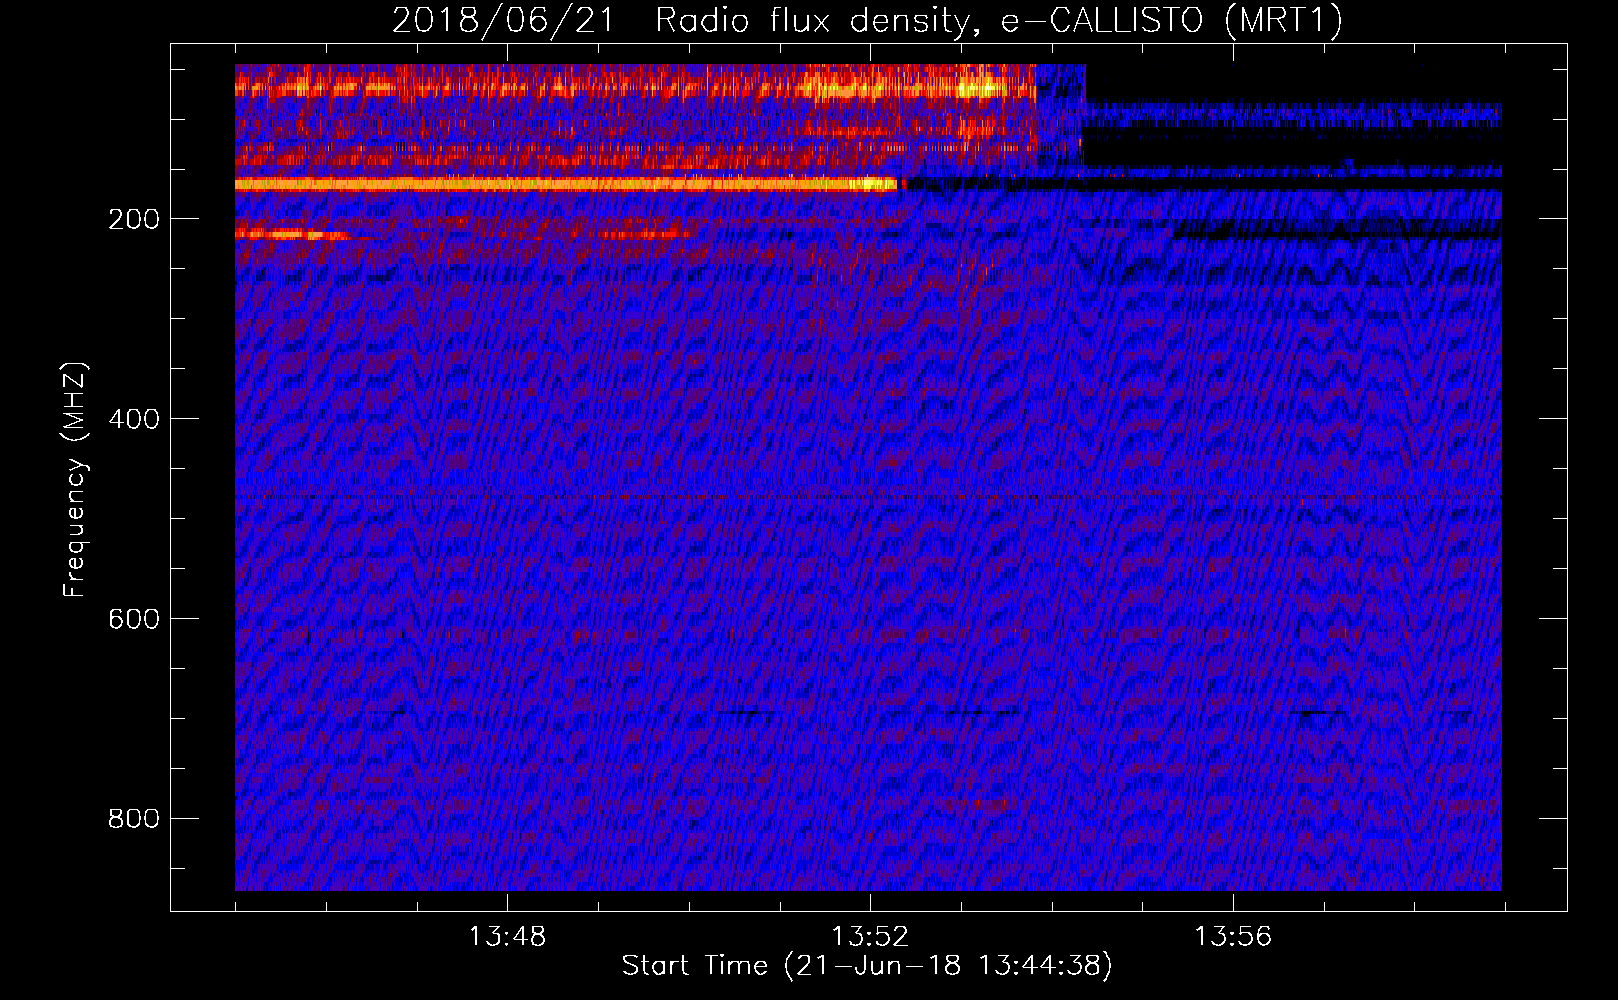Click the plot title "2018/06/21 Radio flux density, e-CALLISTO (MRT1)"
Image resolution: width=1618 pixels, height=1000 pixels.
tap(867, 20)
